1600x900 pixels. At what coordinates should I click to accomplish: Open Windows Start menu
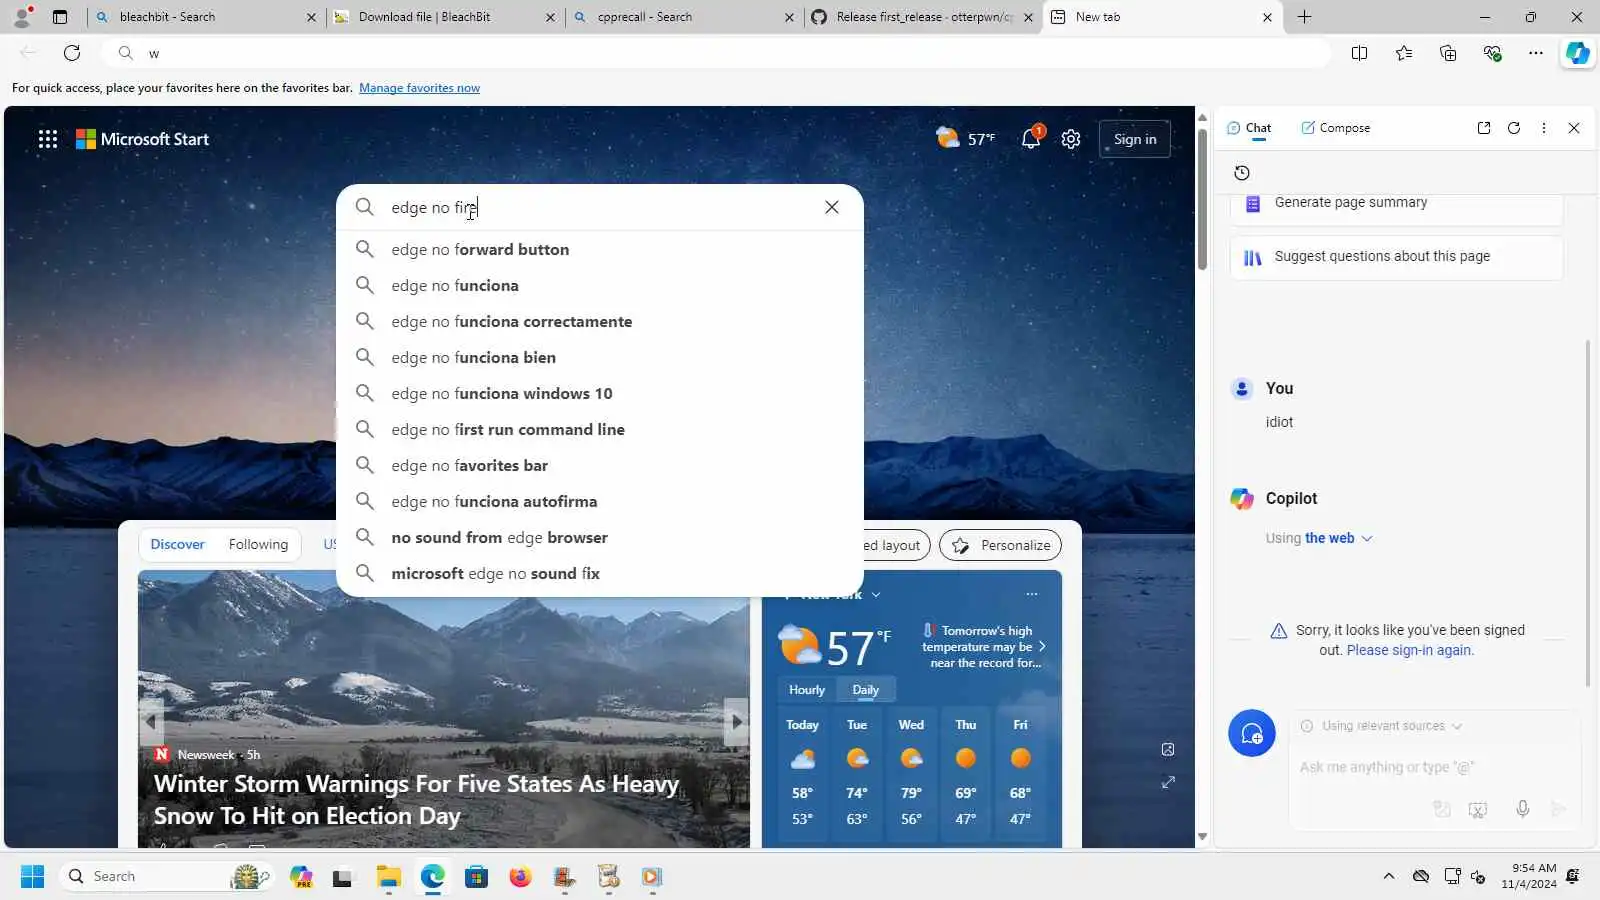[32, 877]
